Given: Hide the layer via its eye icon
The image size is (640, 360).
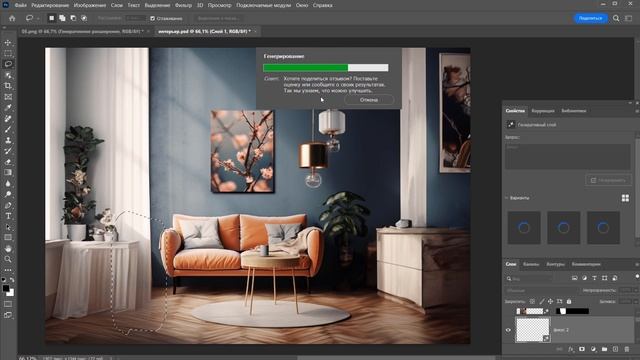Looking at the screenshot, I should pos(508,330).
